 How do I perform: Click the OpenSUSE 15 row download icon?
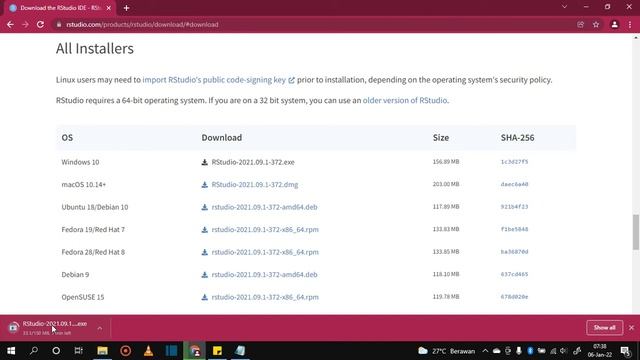[204, 297]
